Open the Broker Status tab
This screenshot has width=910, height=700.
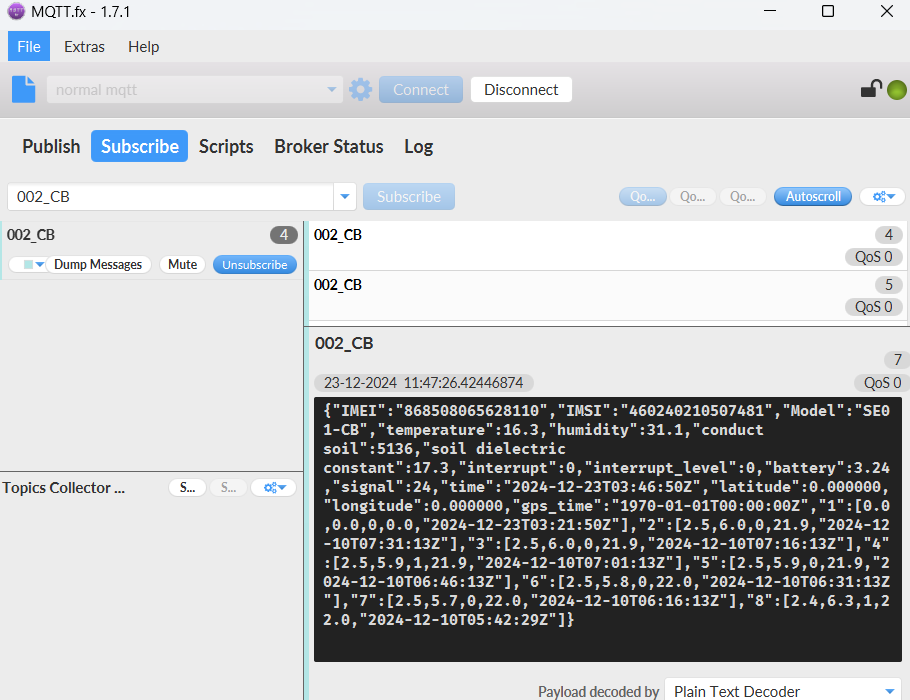click(x=329, y=146)
